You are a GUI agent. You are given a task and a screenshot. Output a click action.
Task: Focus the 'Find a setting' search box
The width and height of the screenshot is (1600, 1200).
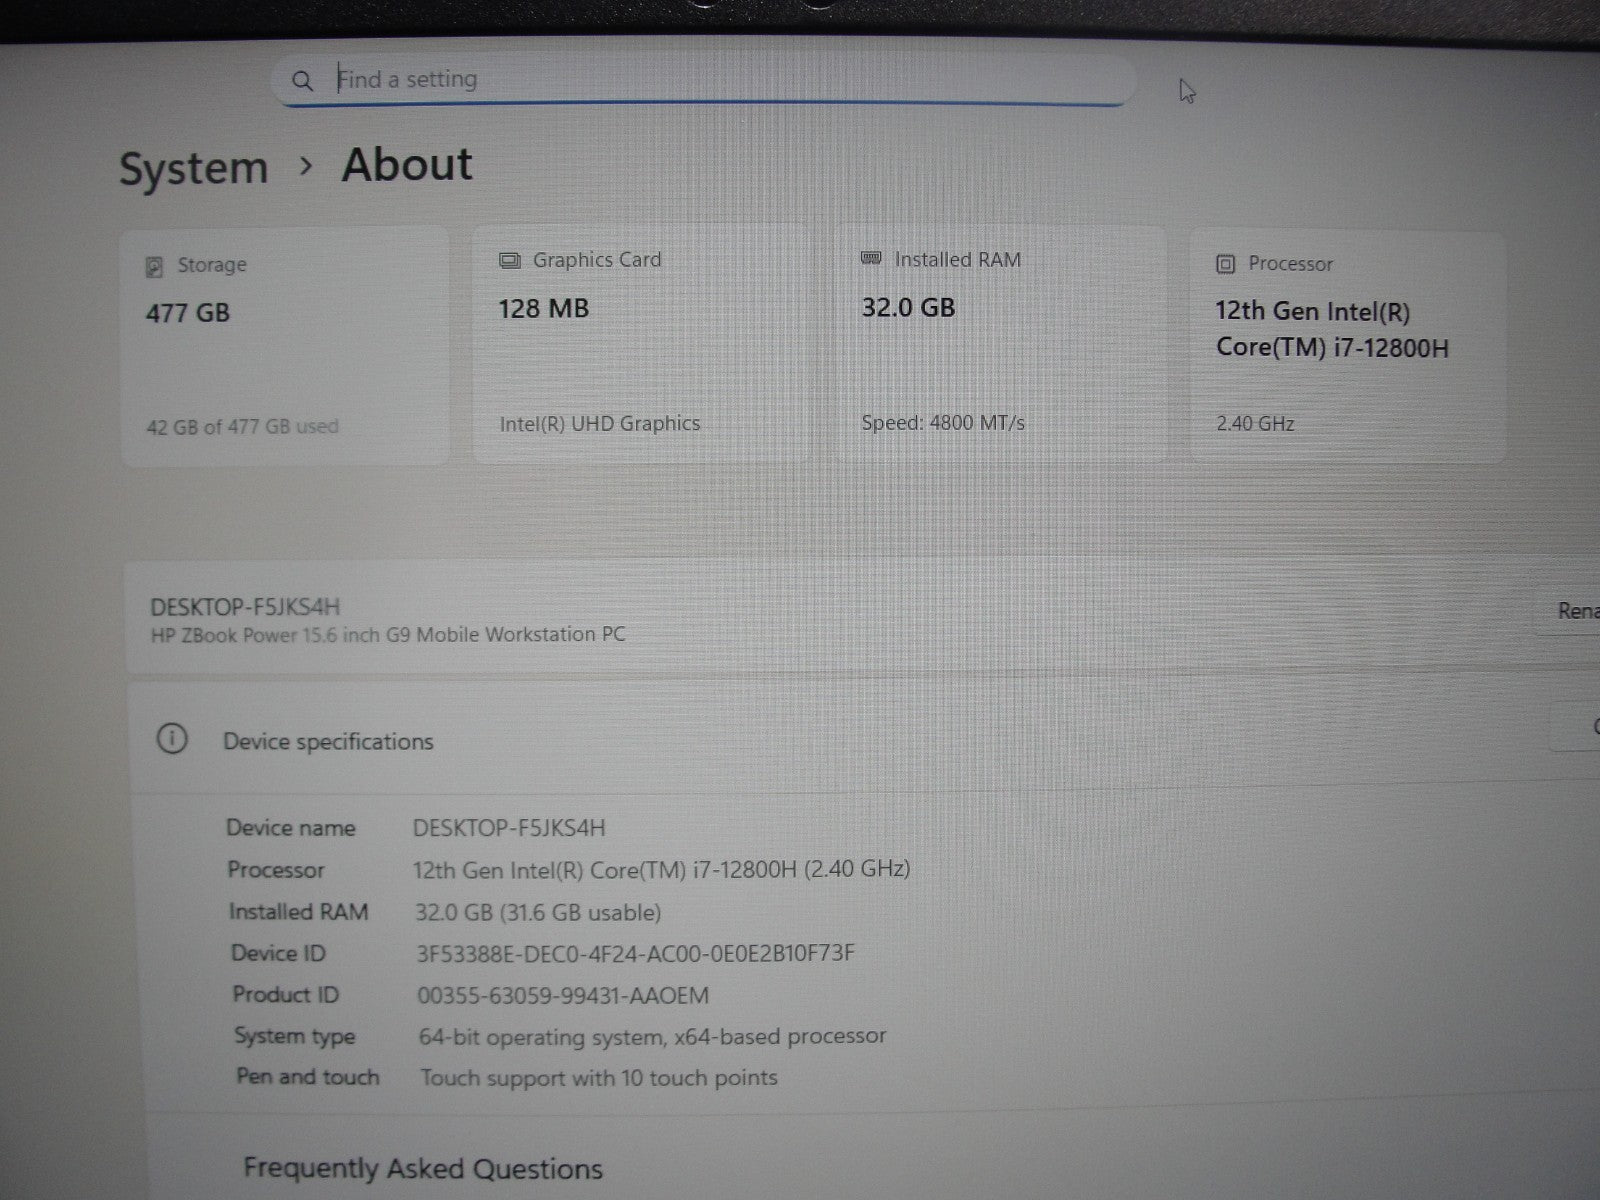point(700,79)
